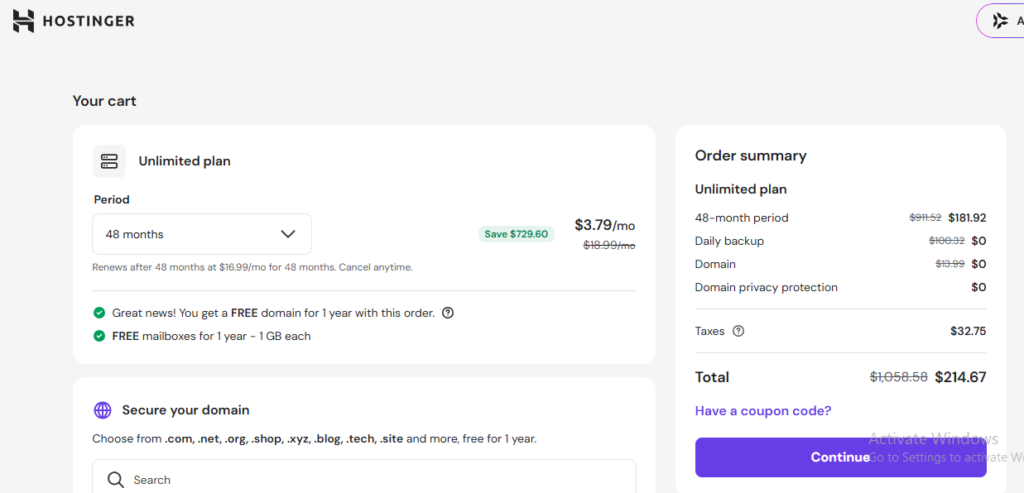Click the server icon beside Unlimited plan

click(x=109, y=161)
